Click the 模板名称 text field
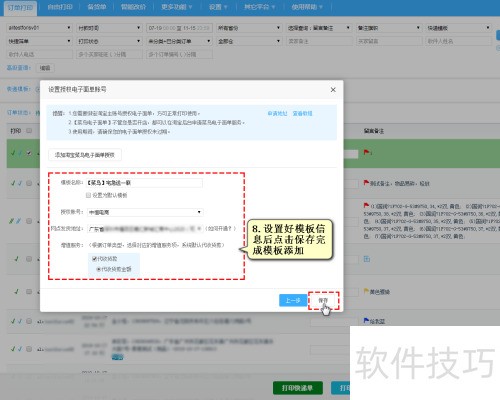Image resolution: width=500 pixels, height=400 pixels. point(144,183)
